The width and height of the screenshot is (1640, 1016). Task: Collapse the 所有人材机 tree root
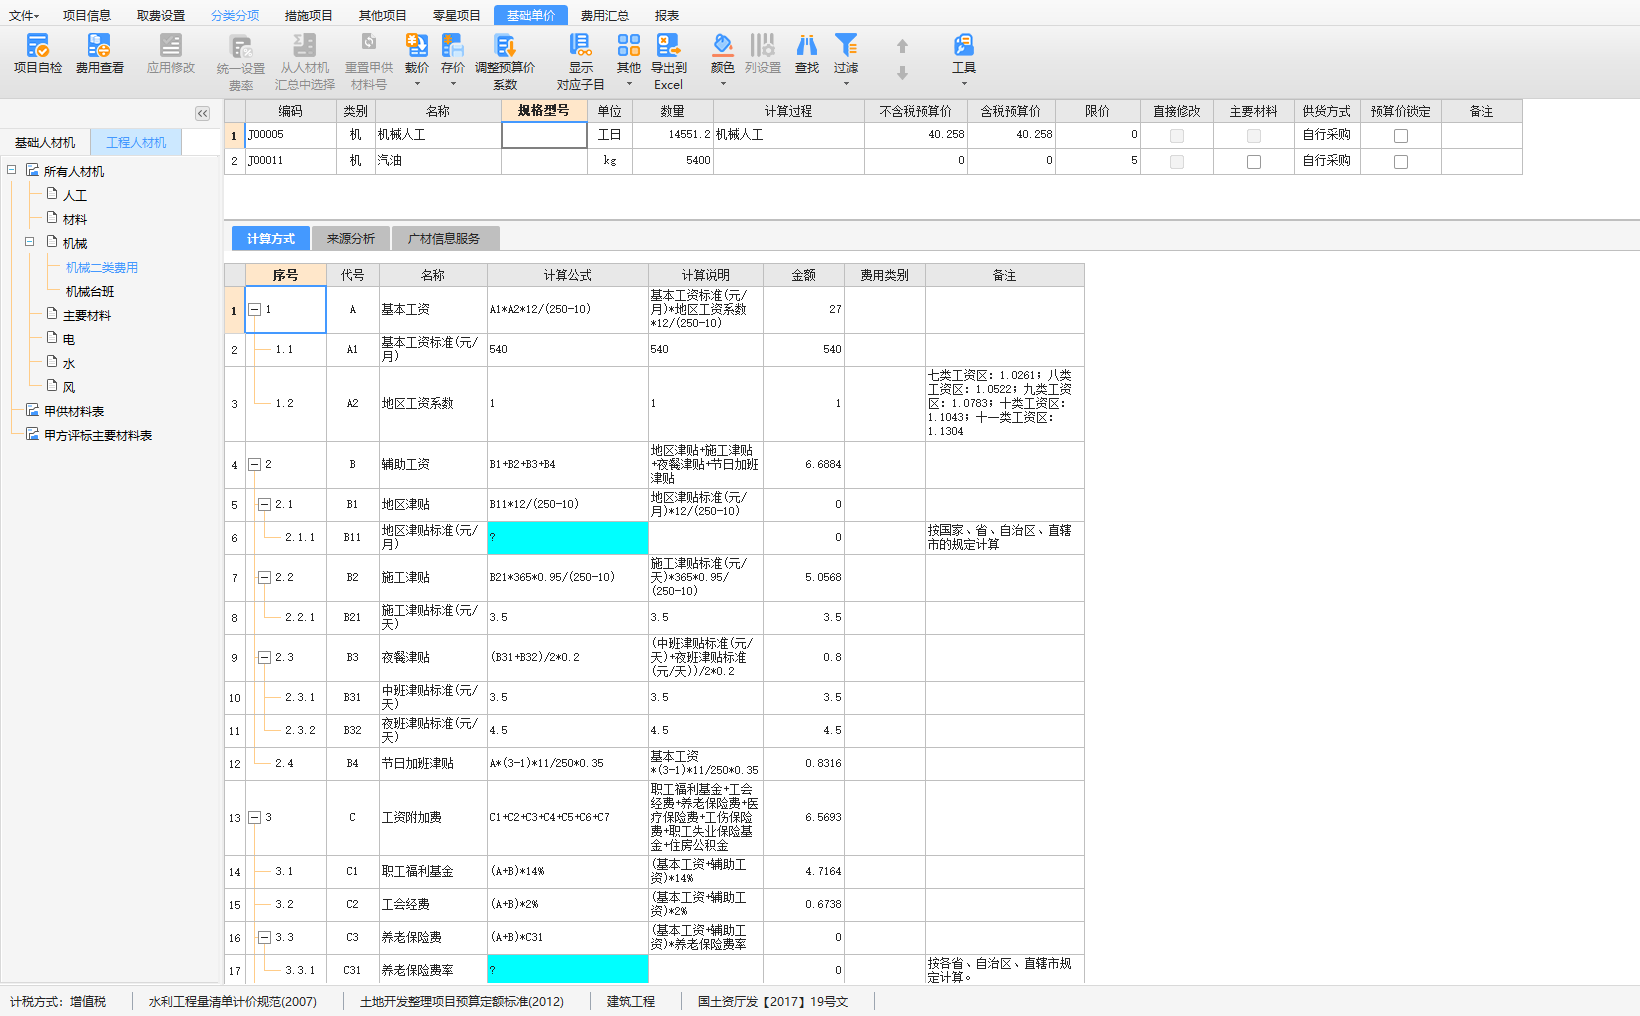click(x=12, y=170)
